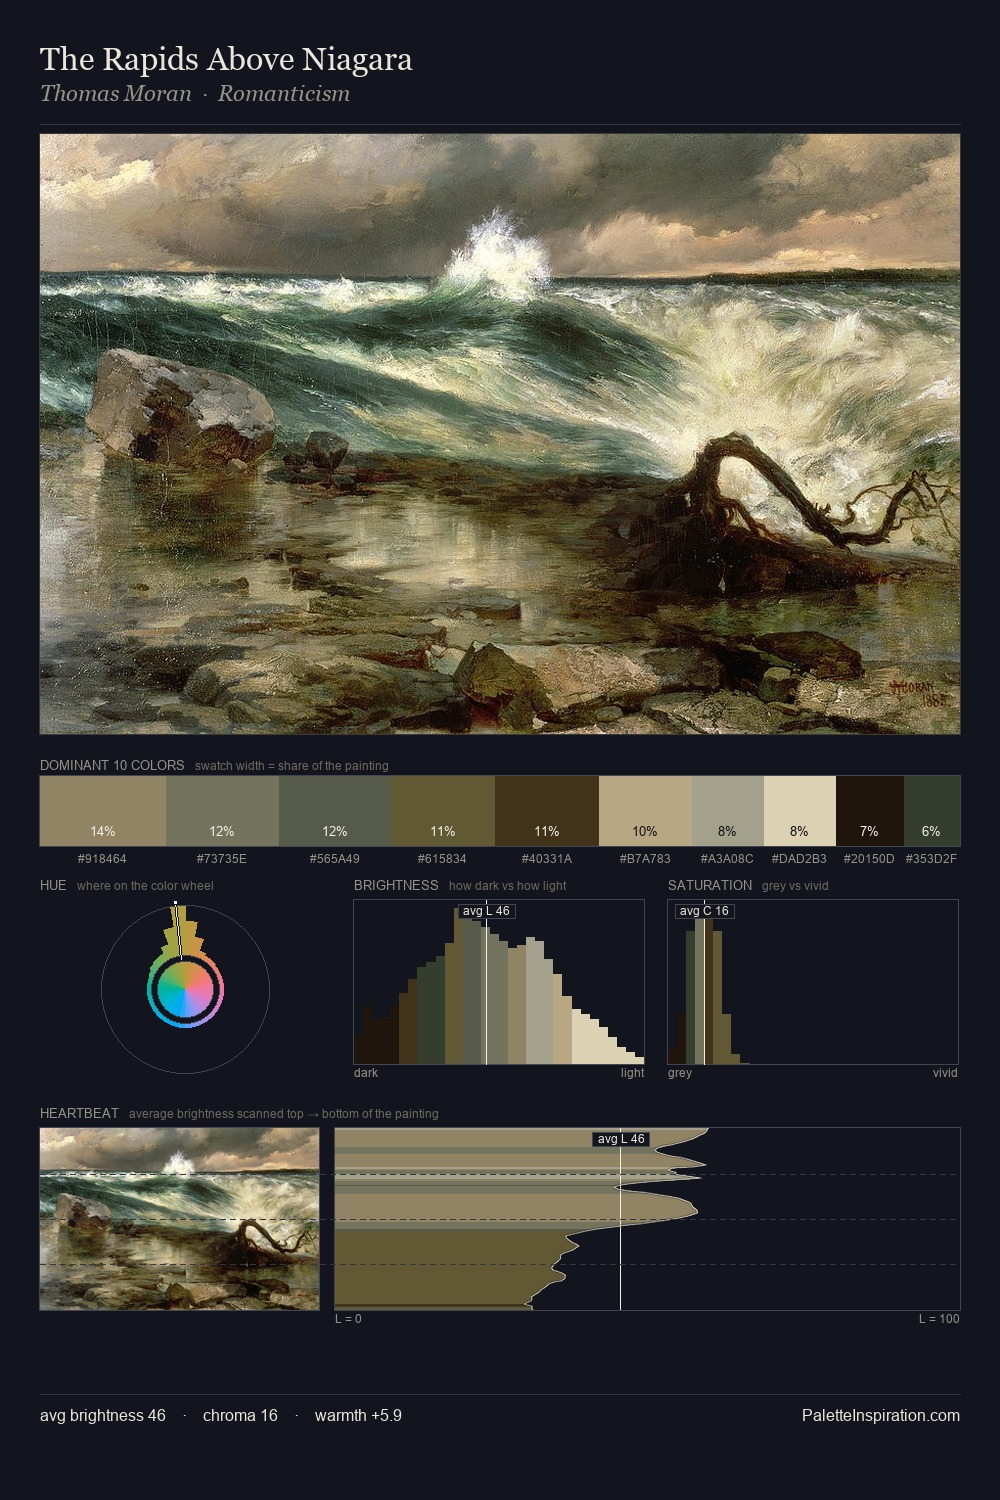Click the L = 0 axis label

(348, 1319)
